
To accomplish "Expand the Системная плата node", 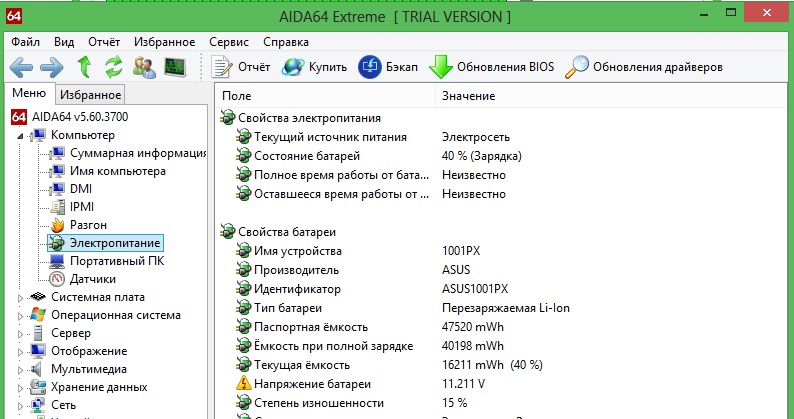I will (20, 298).
